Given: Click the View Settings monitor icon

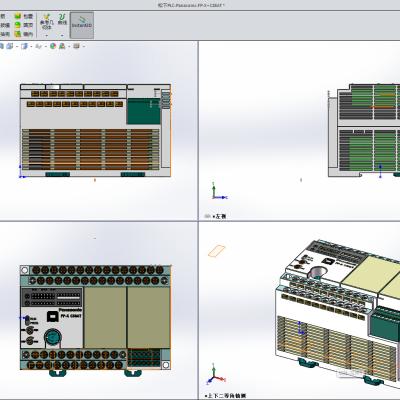Looking at the screenshot, I should point(76,46).
